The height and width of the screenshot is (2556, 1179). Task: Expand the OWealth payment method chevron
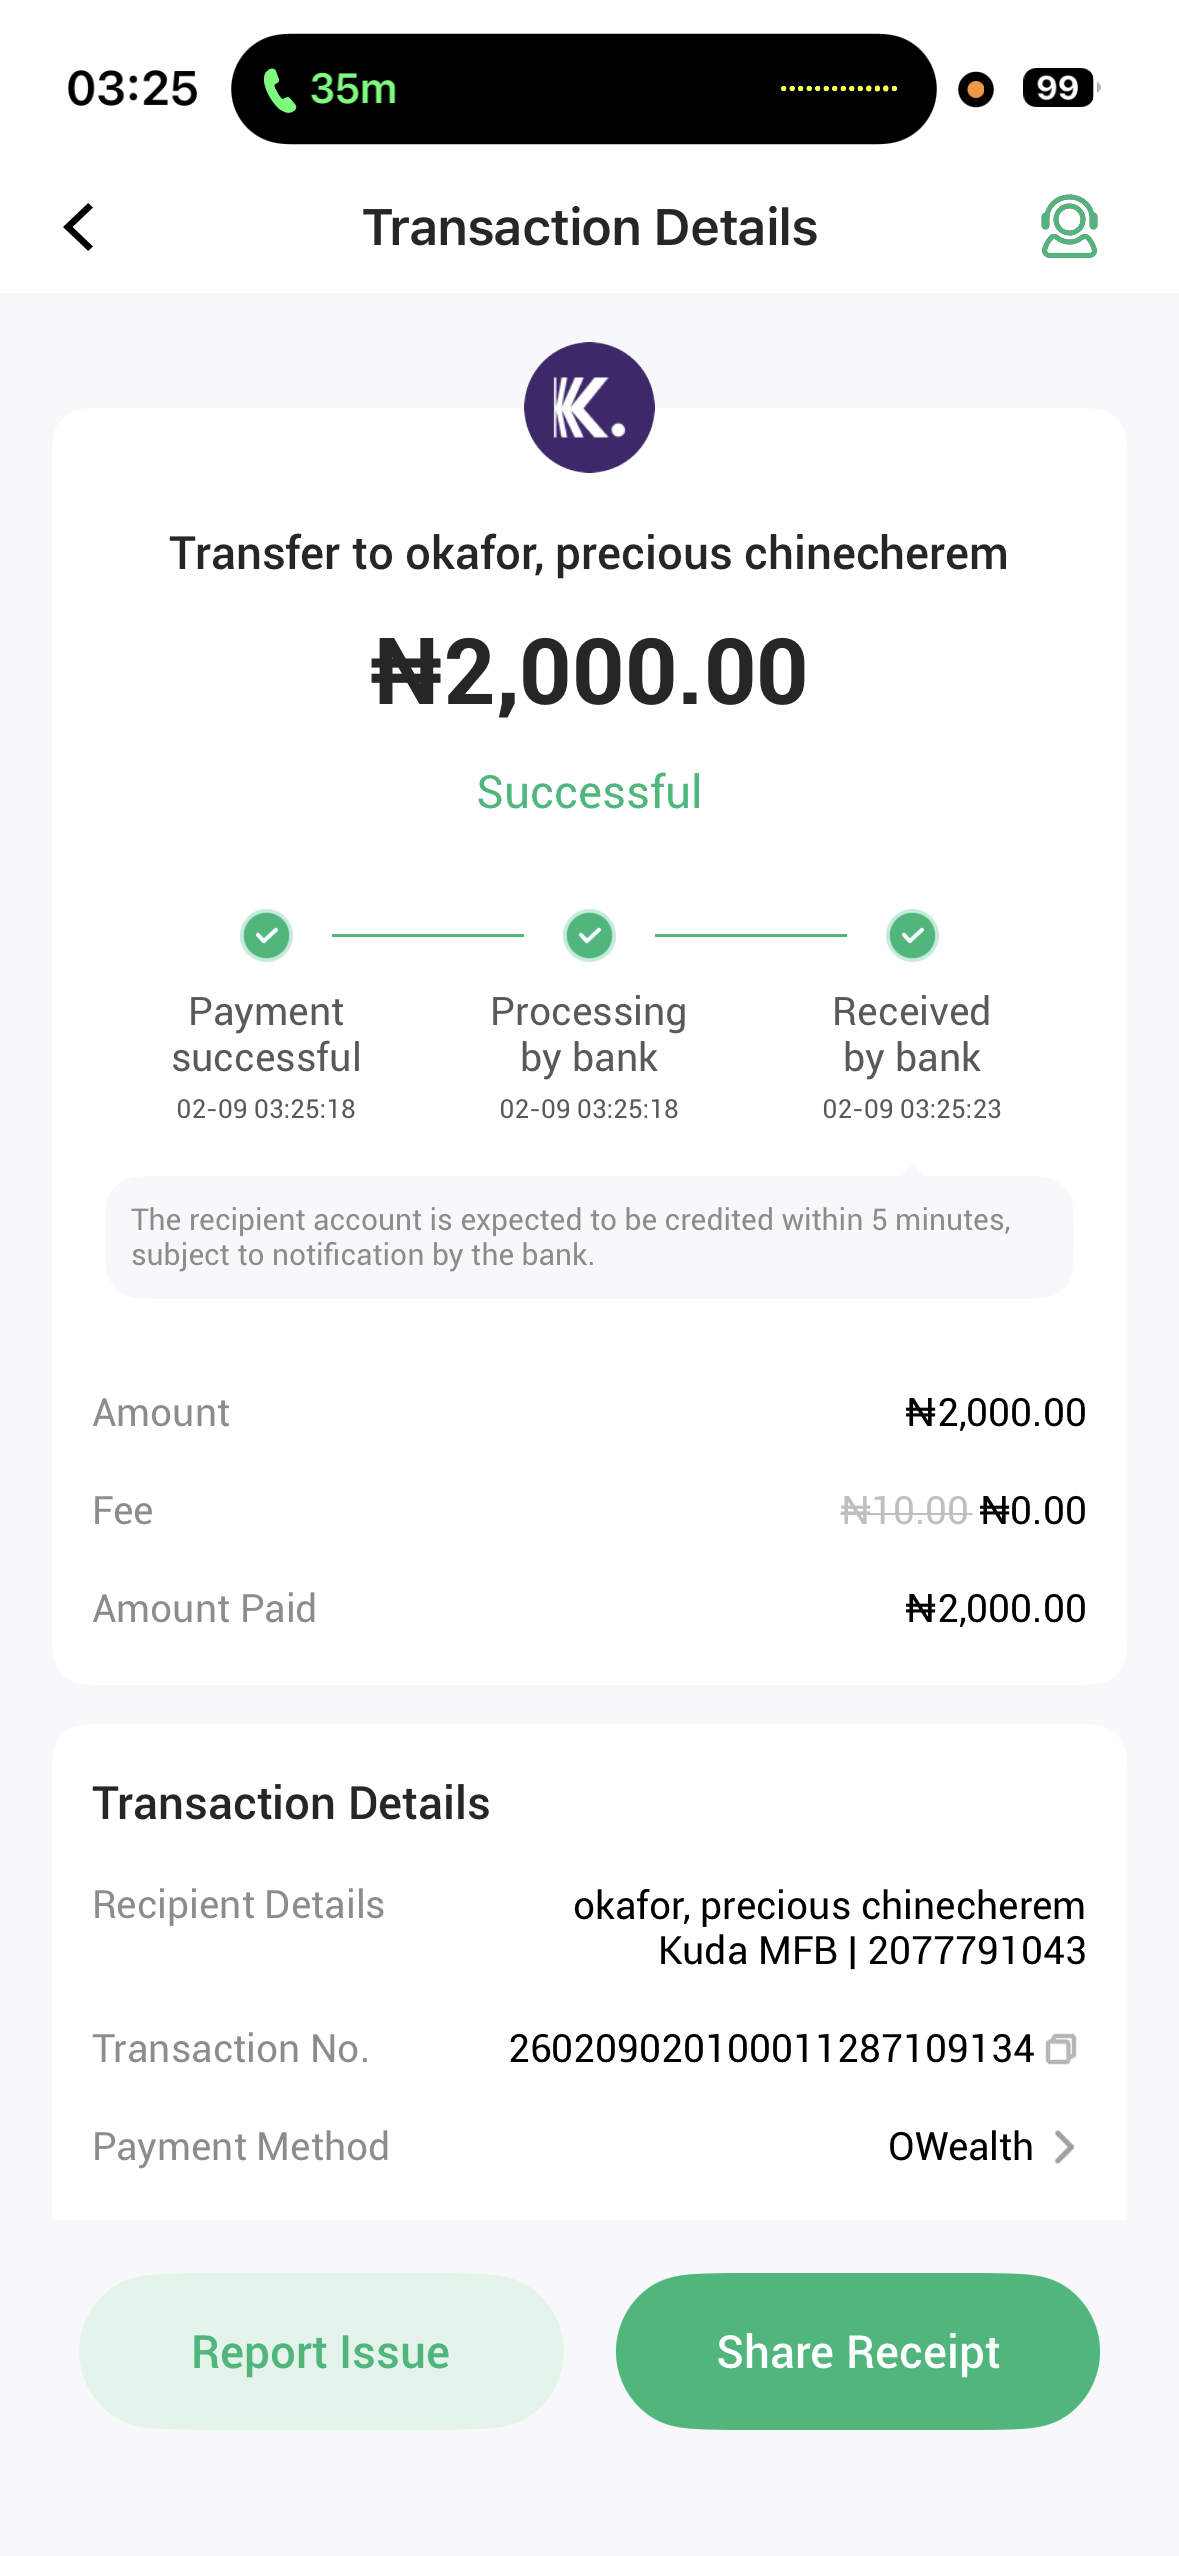pos(1065,2147)
